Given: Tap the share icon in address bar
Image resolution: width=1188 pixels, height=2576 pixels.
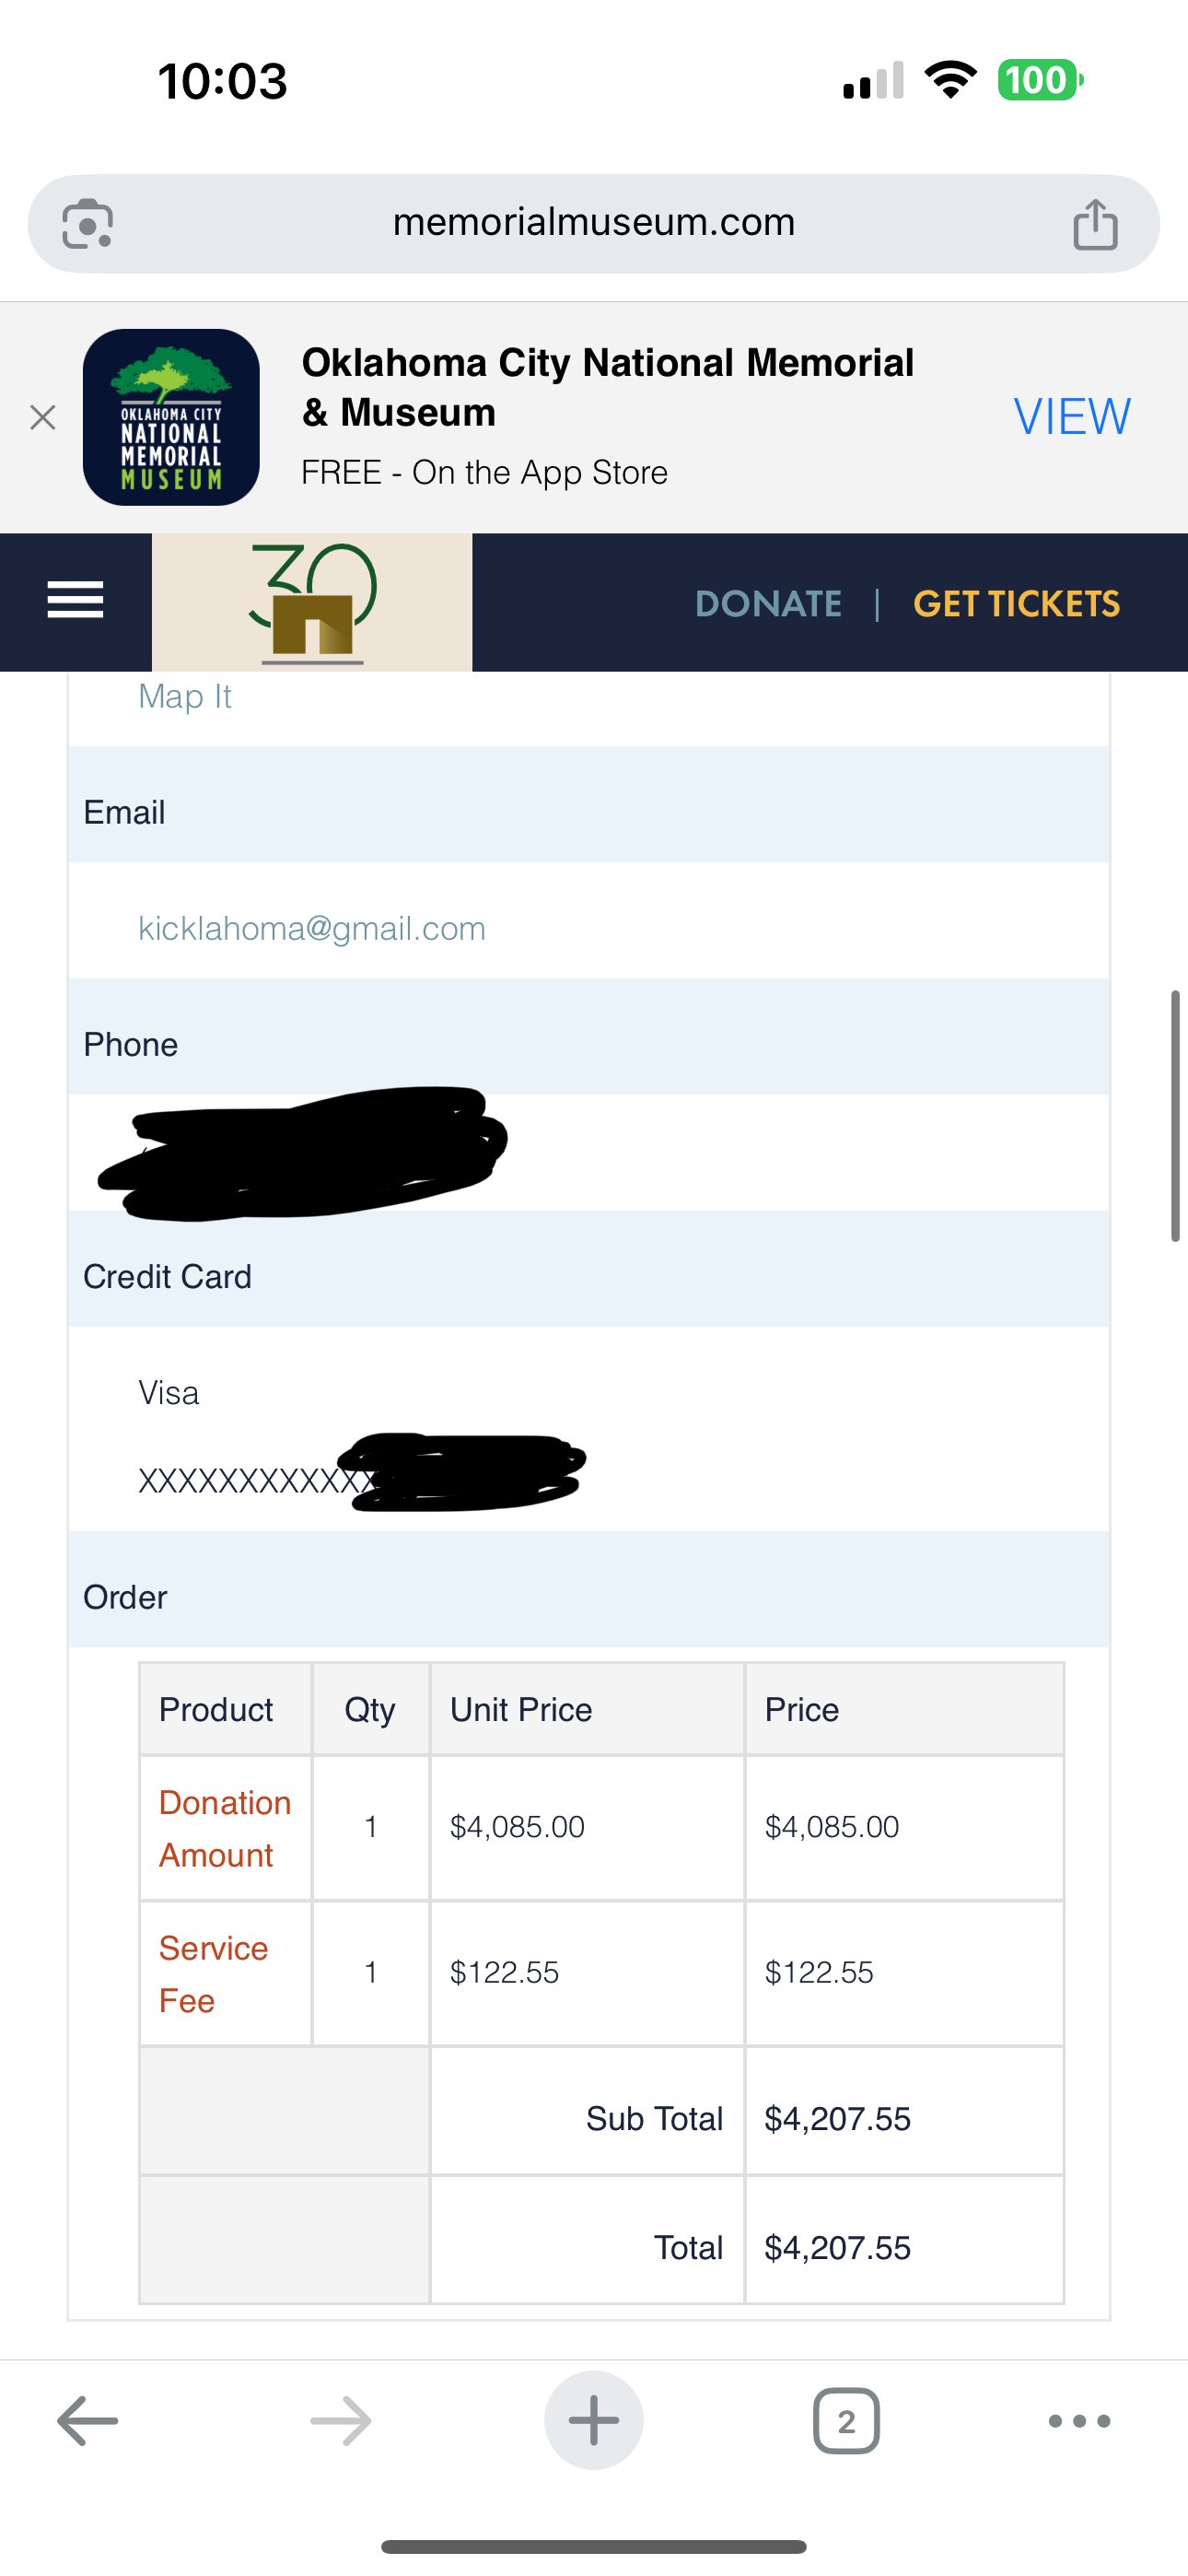Looking at the screenshot, I should point(1095,223).
